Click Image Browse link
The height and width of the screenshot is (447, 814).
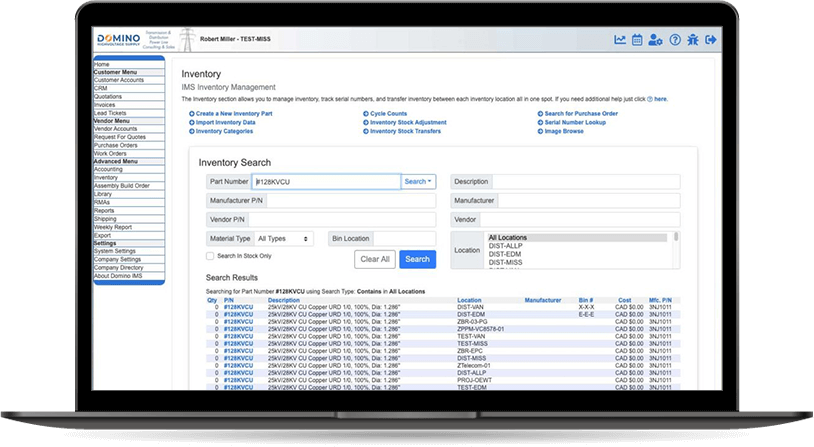coord(564,131)
